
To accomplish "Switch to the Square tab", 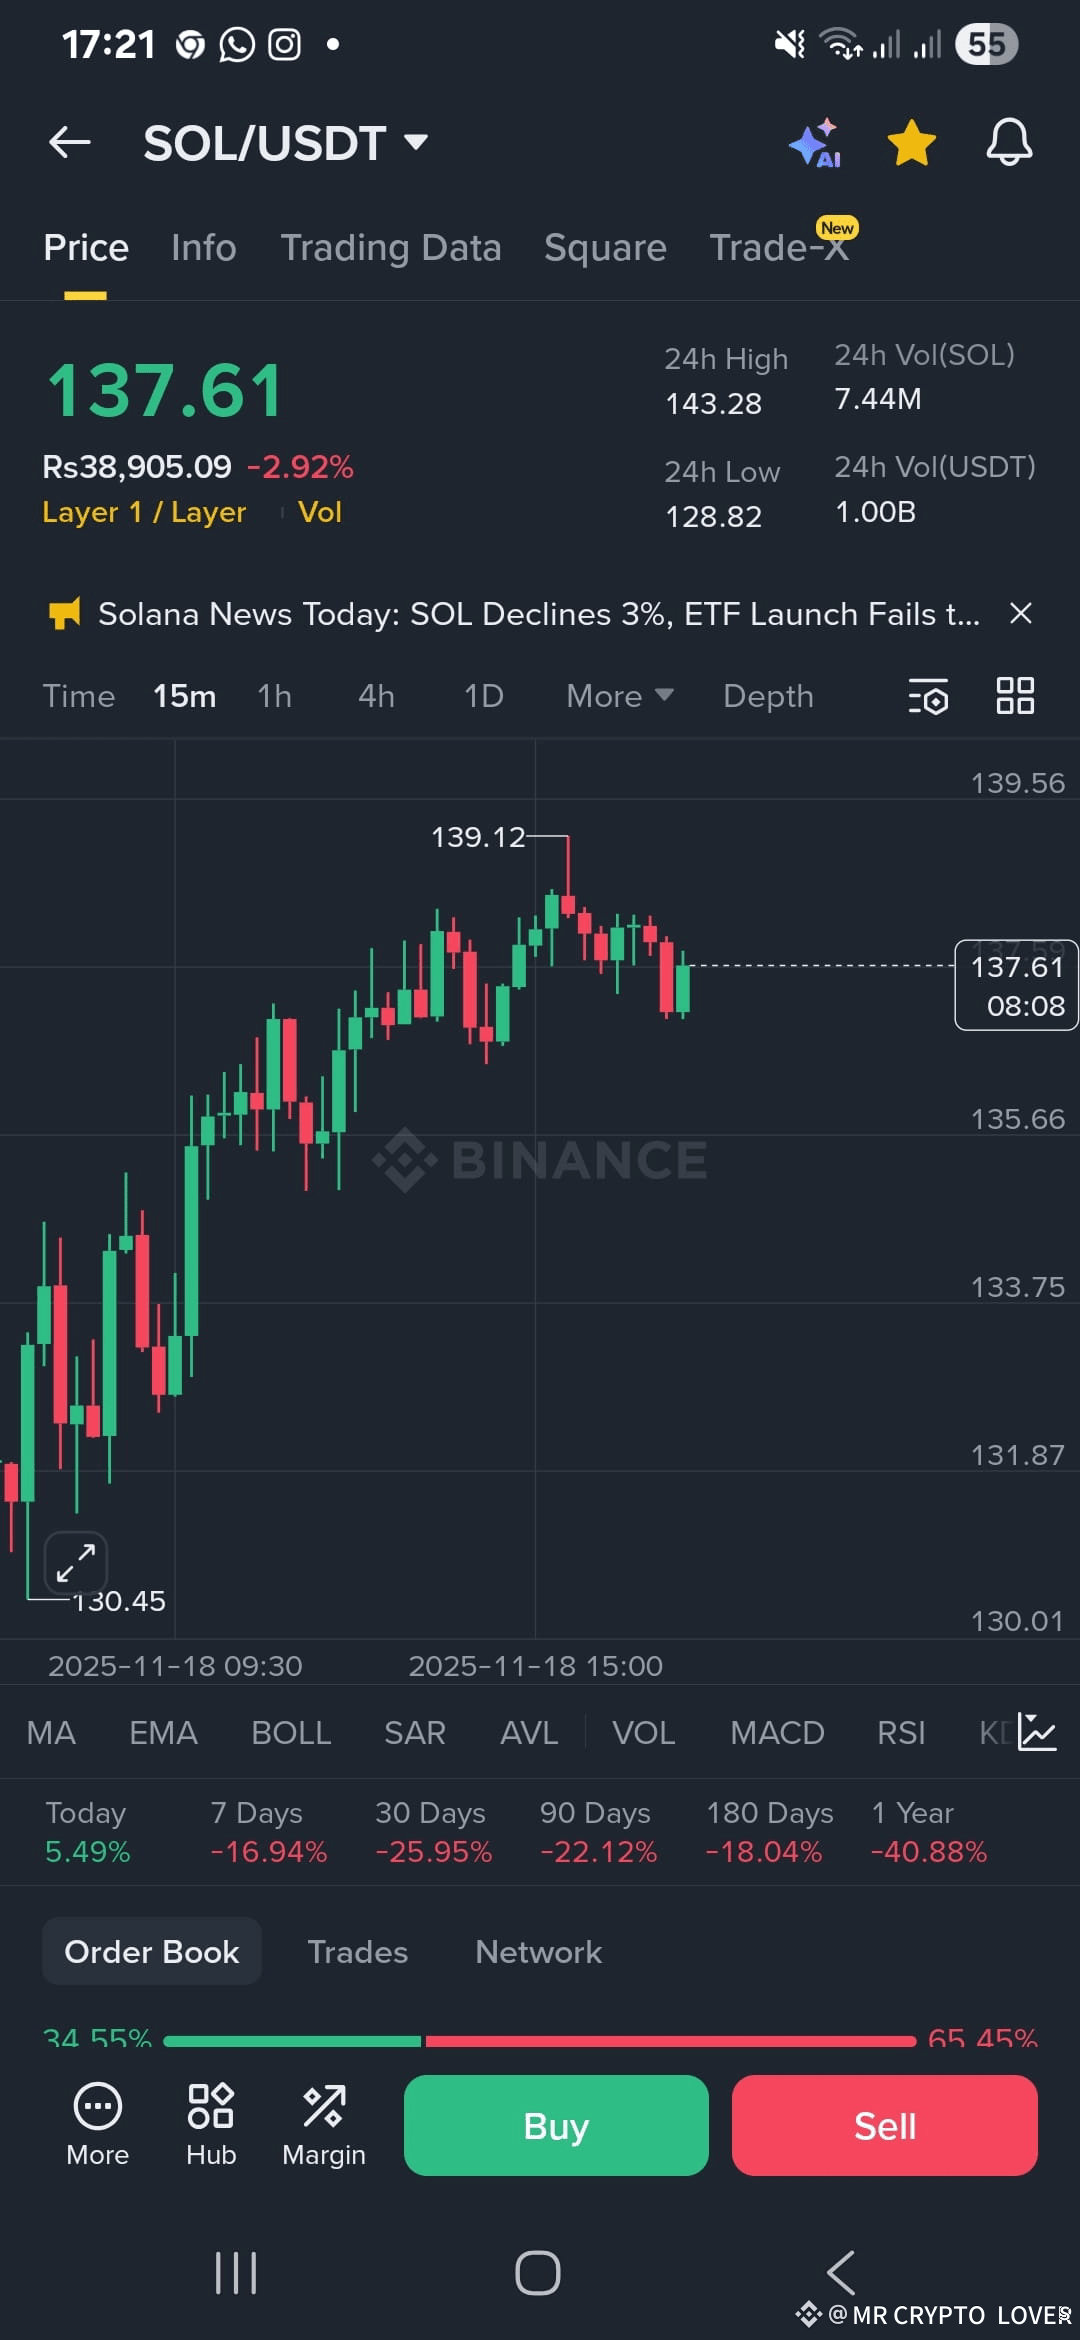I will click(605, 248).
